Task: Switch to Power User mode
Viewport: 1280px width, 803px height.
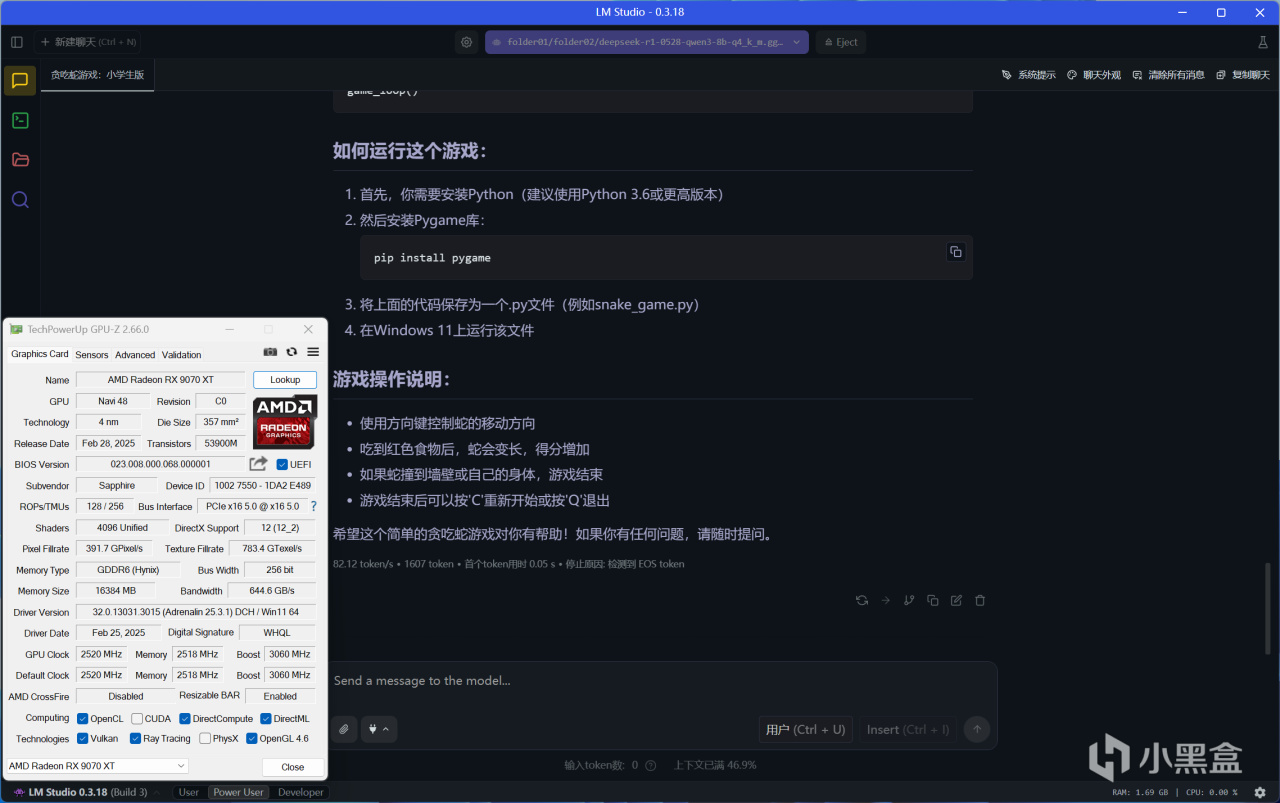Action: coord(238,792)
